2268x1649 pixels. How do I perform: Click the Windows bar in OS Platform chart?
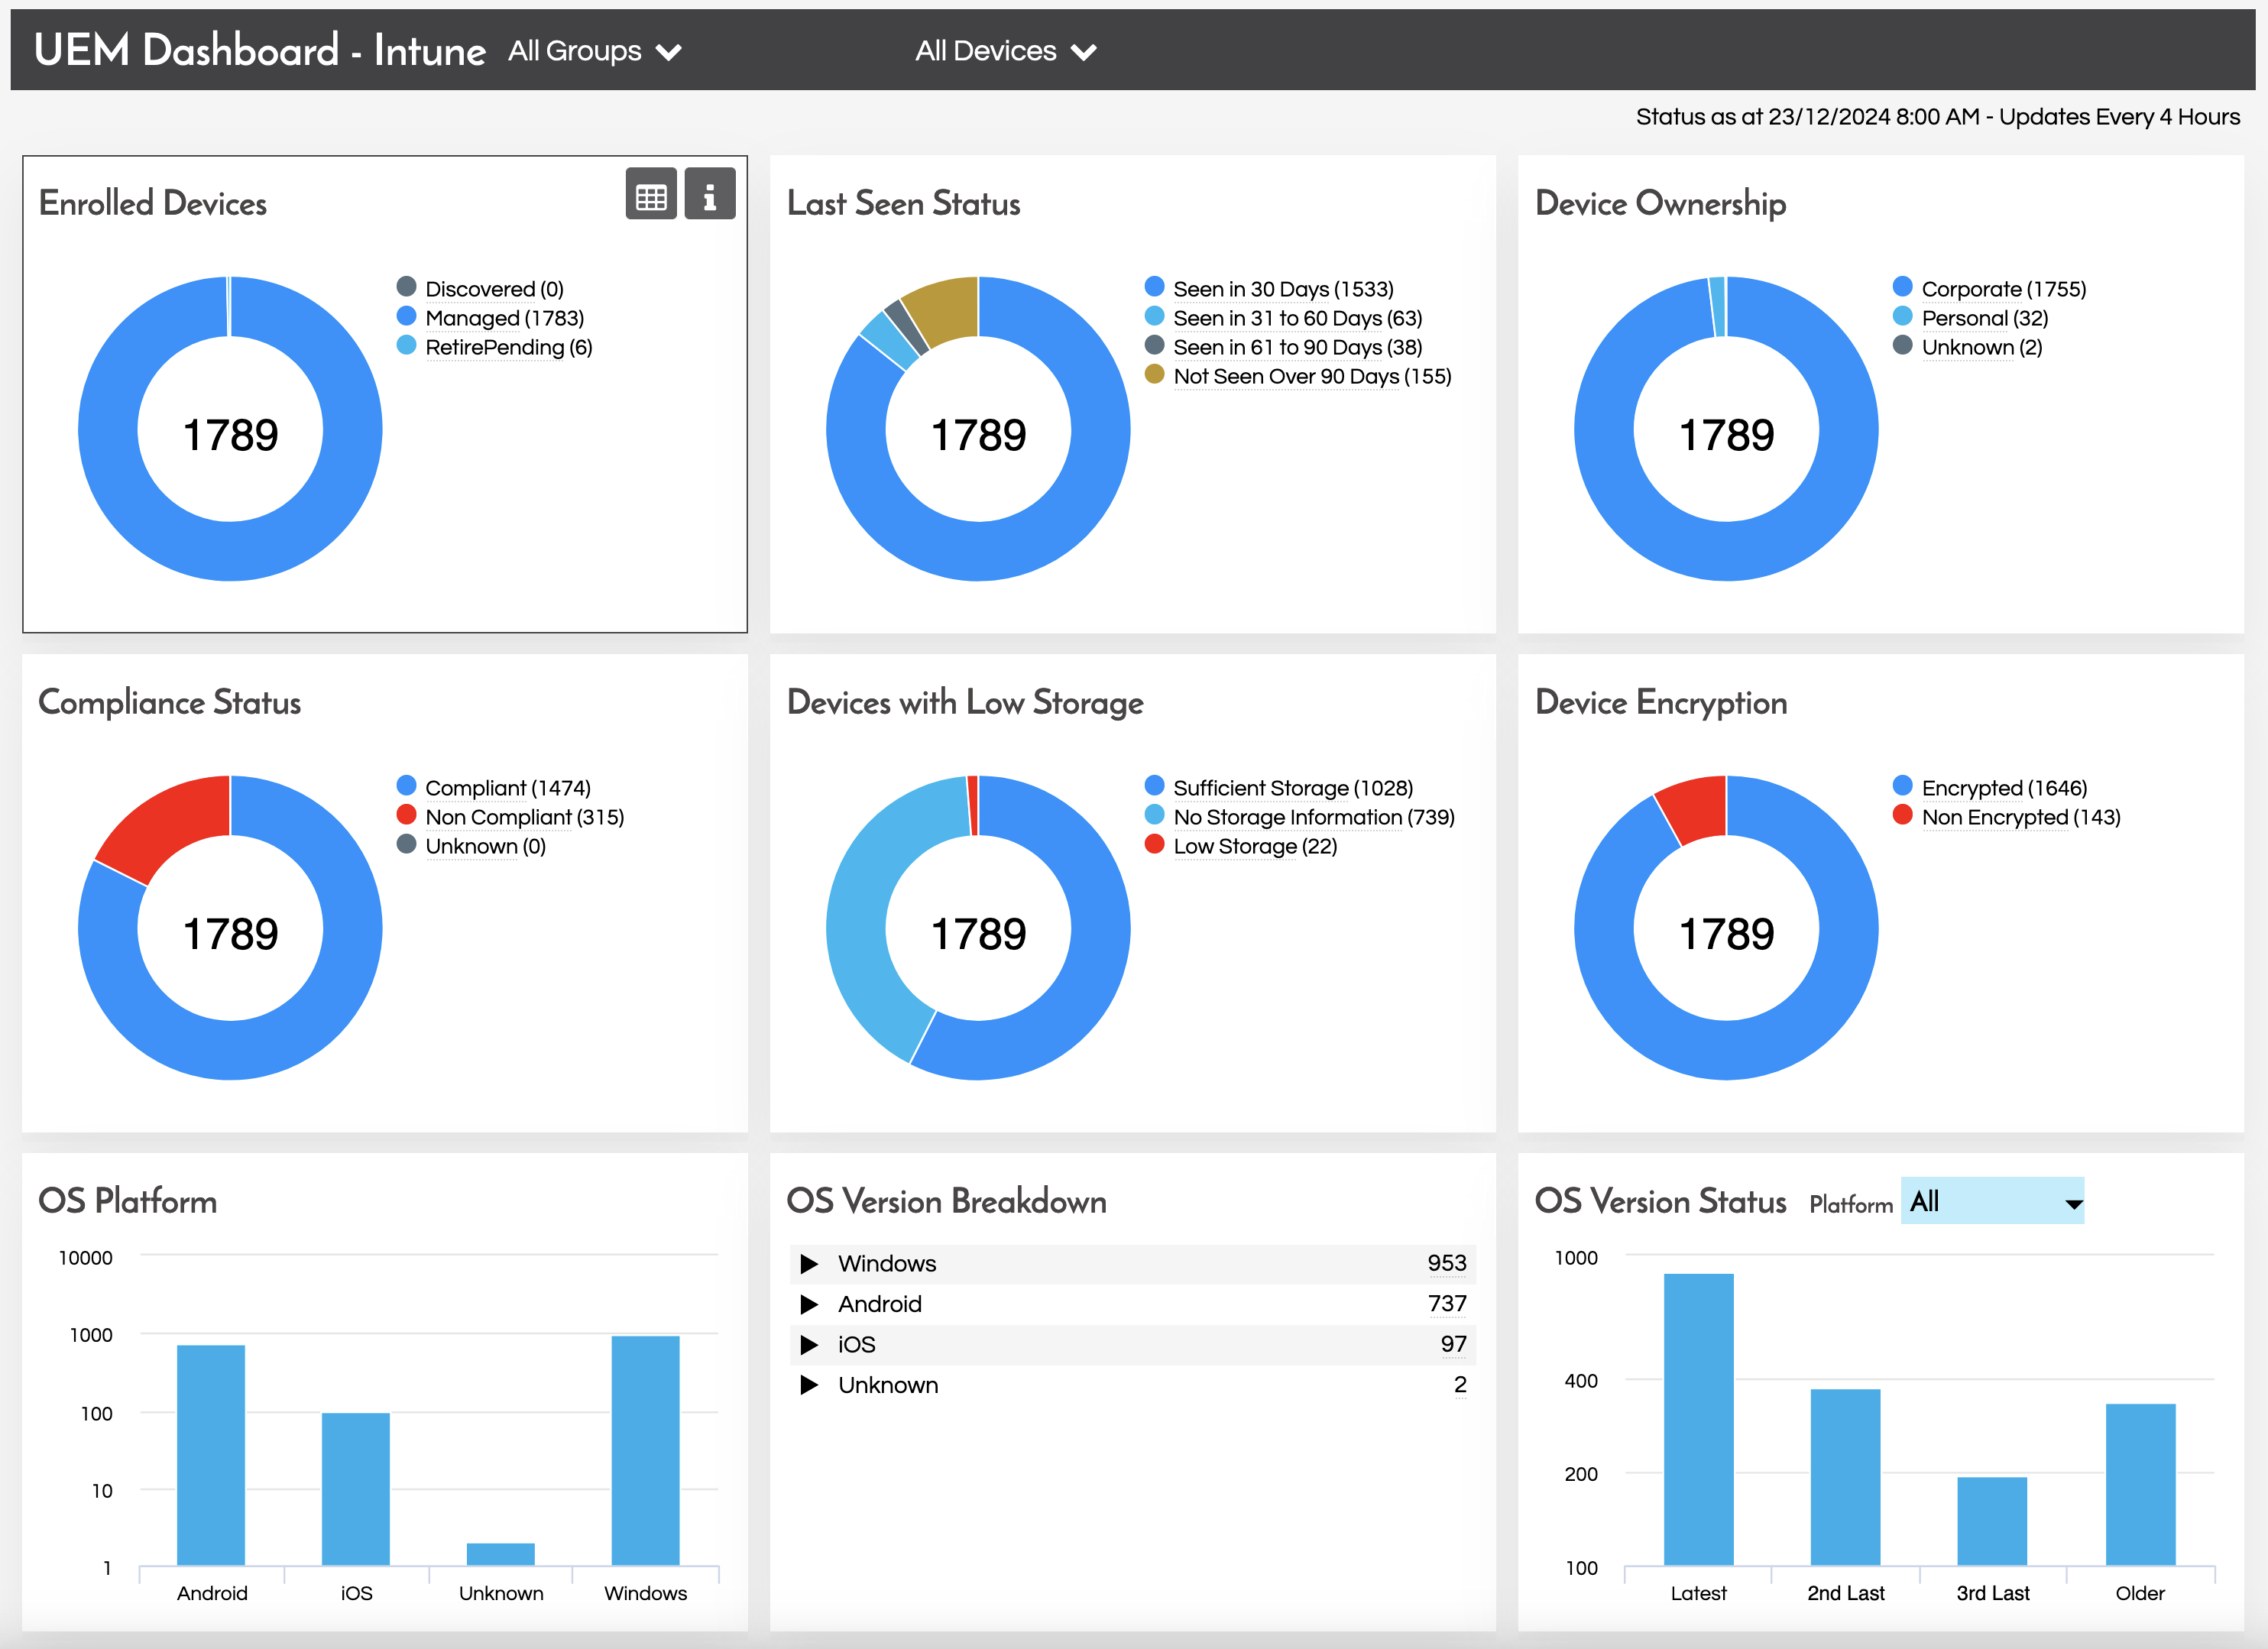[646, 1450]
